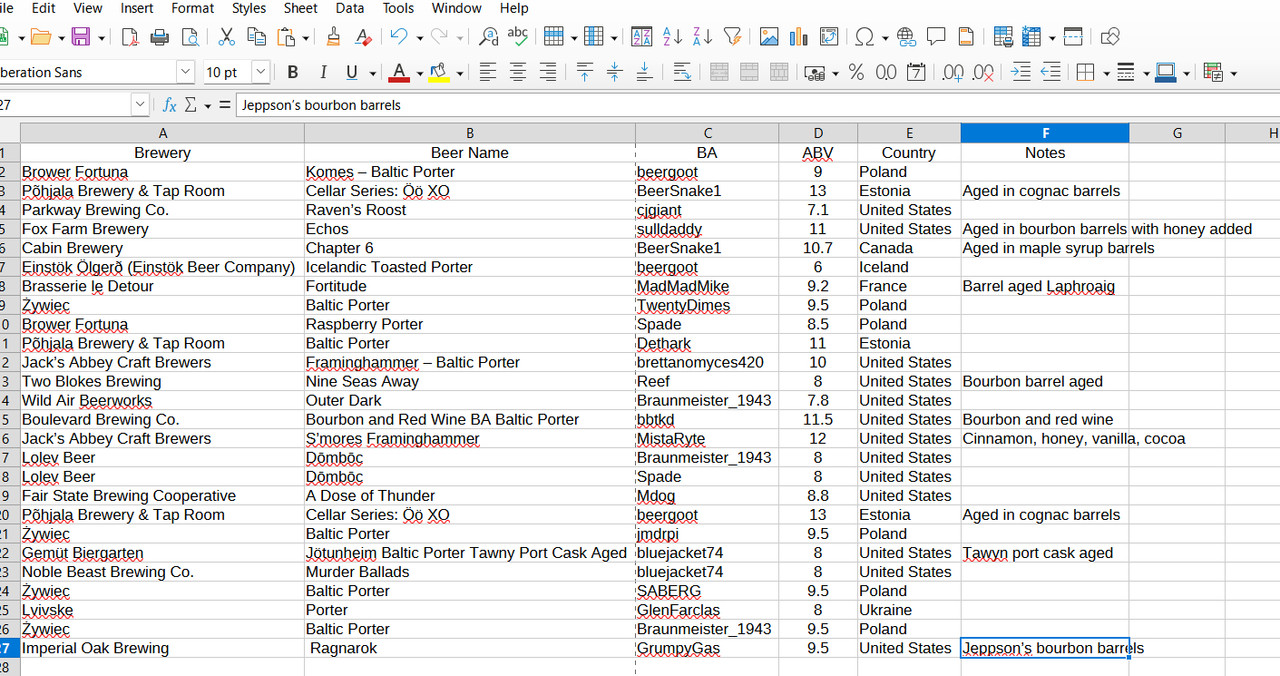Open Find & Replace
This screenshot has width=1280, height=676.
click(x=488, y=37)
